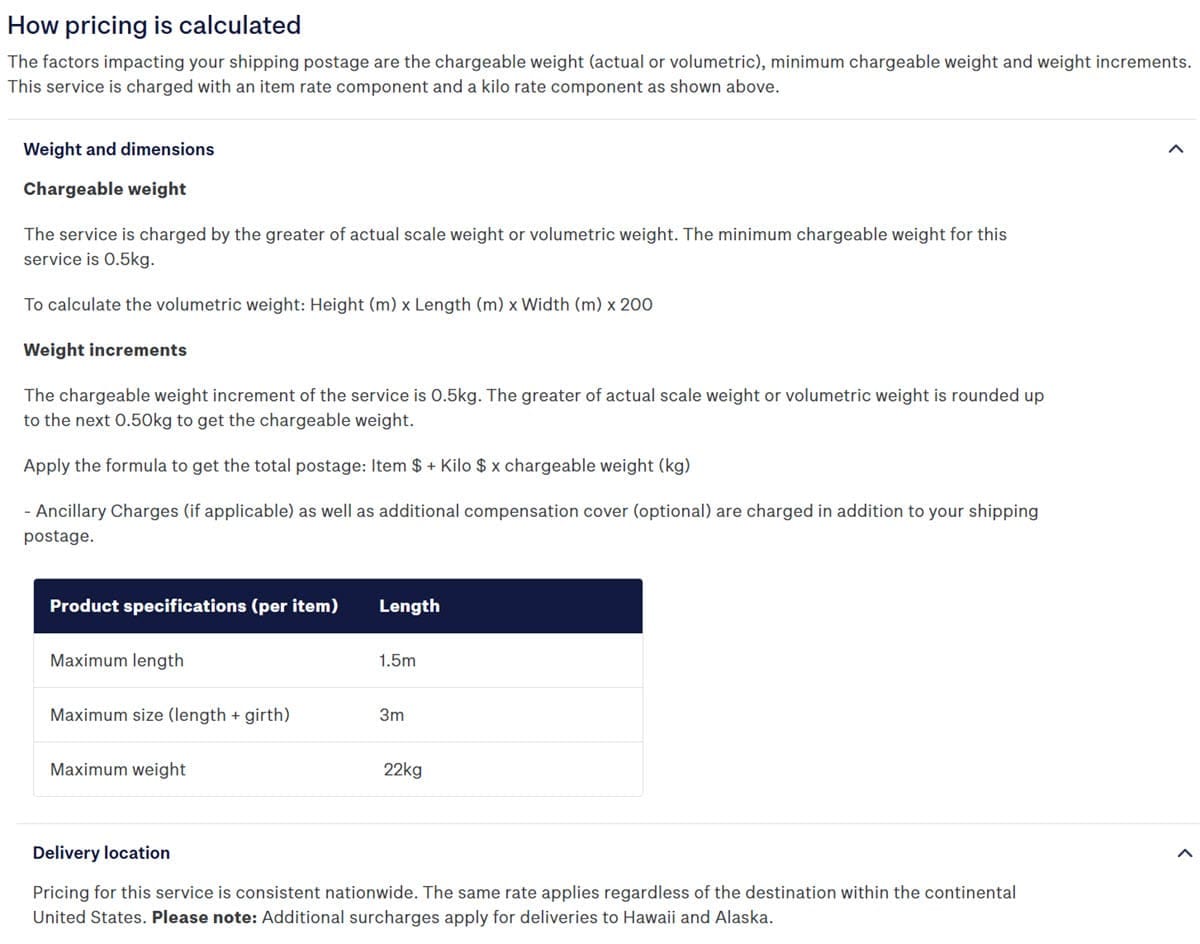Screen dimensions: 1200x944
Task: Collapse the Weight and dimensions chevron arrow
Action: point(1175,150)
